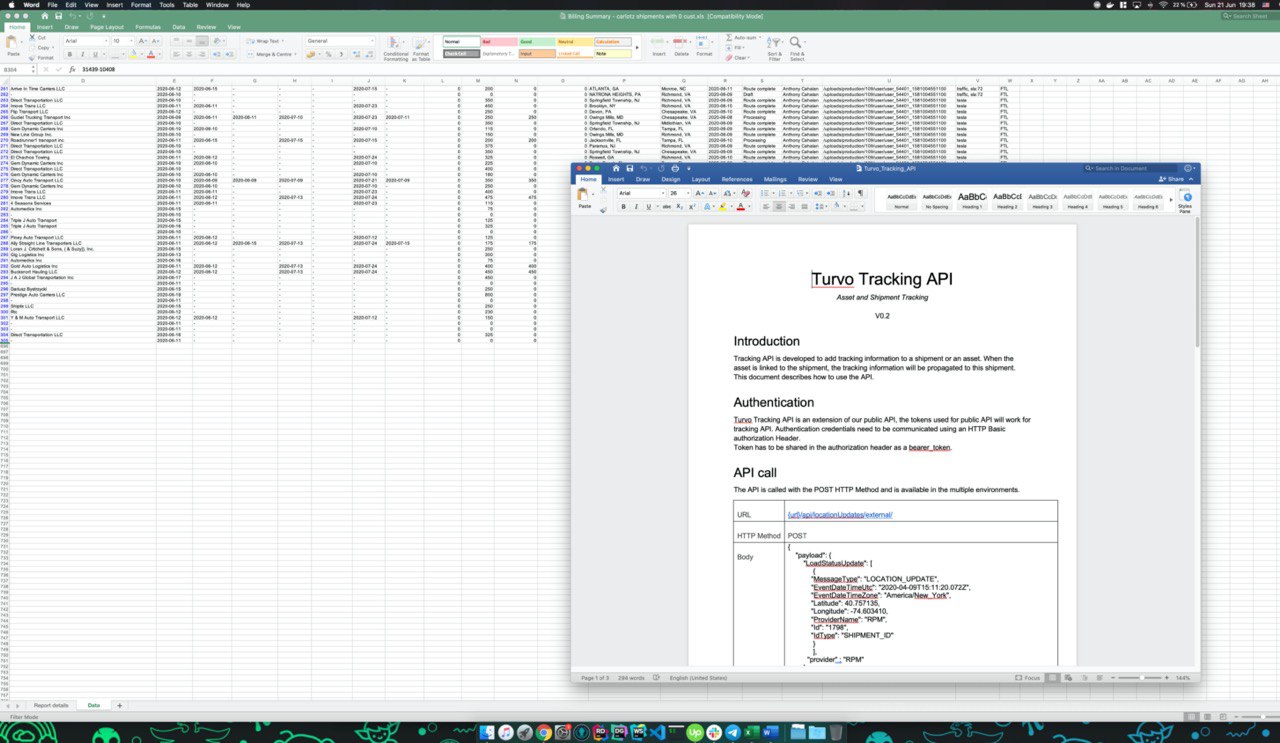Click Bold in the Excel ribbon
The image size is (1280, 743).
click(x=70, y=54)
